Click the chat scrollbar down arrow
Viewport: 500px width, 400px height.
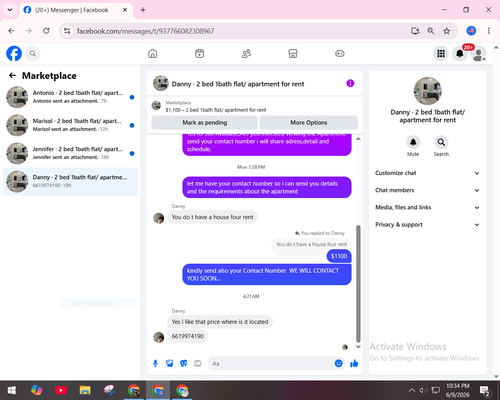358,347
